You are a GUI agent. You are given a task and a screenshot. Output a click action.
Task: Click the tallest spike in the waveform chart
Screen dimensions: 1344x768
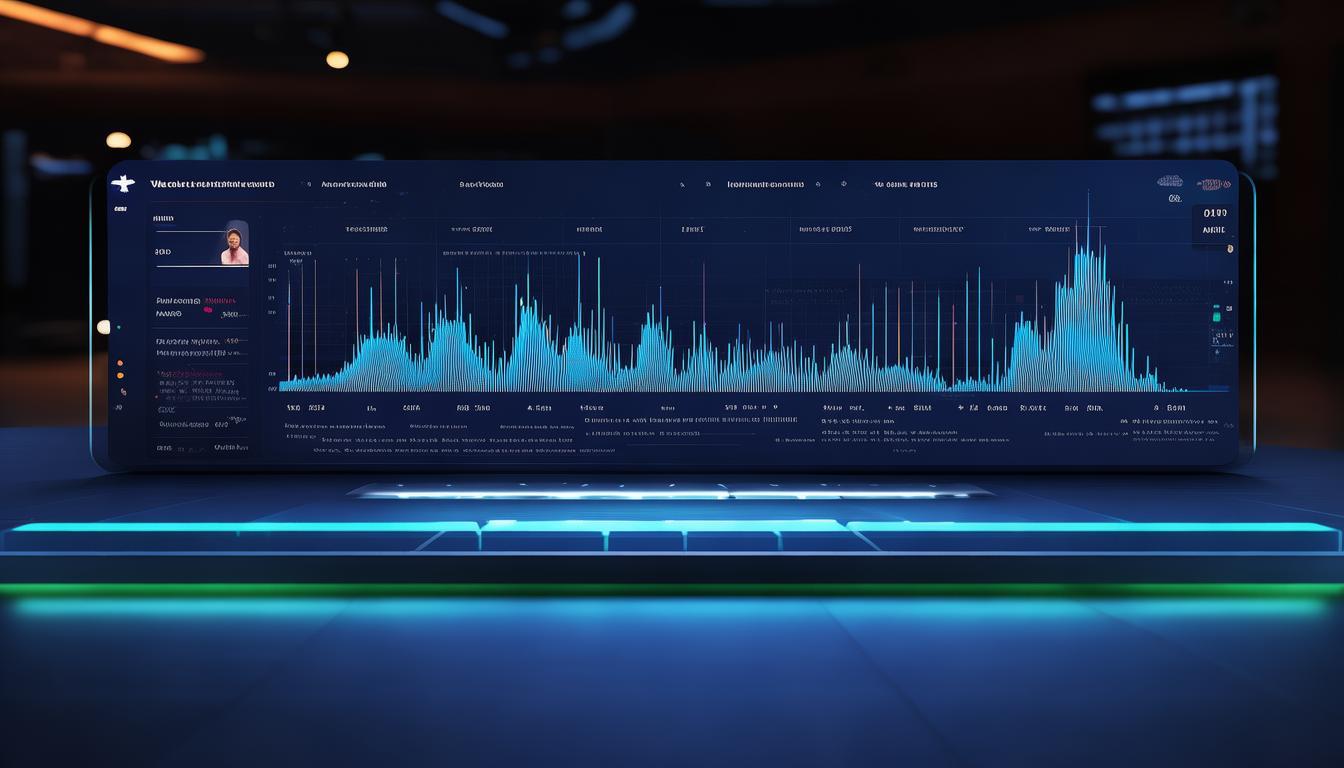1088,200
